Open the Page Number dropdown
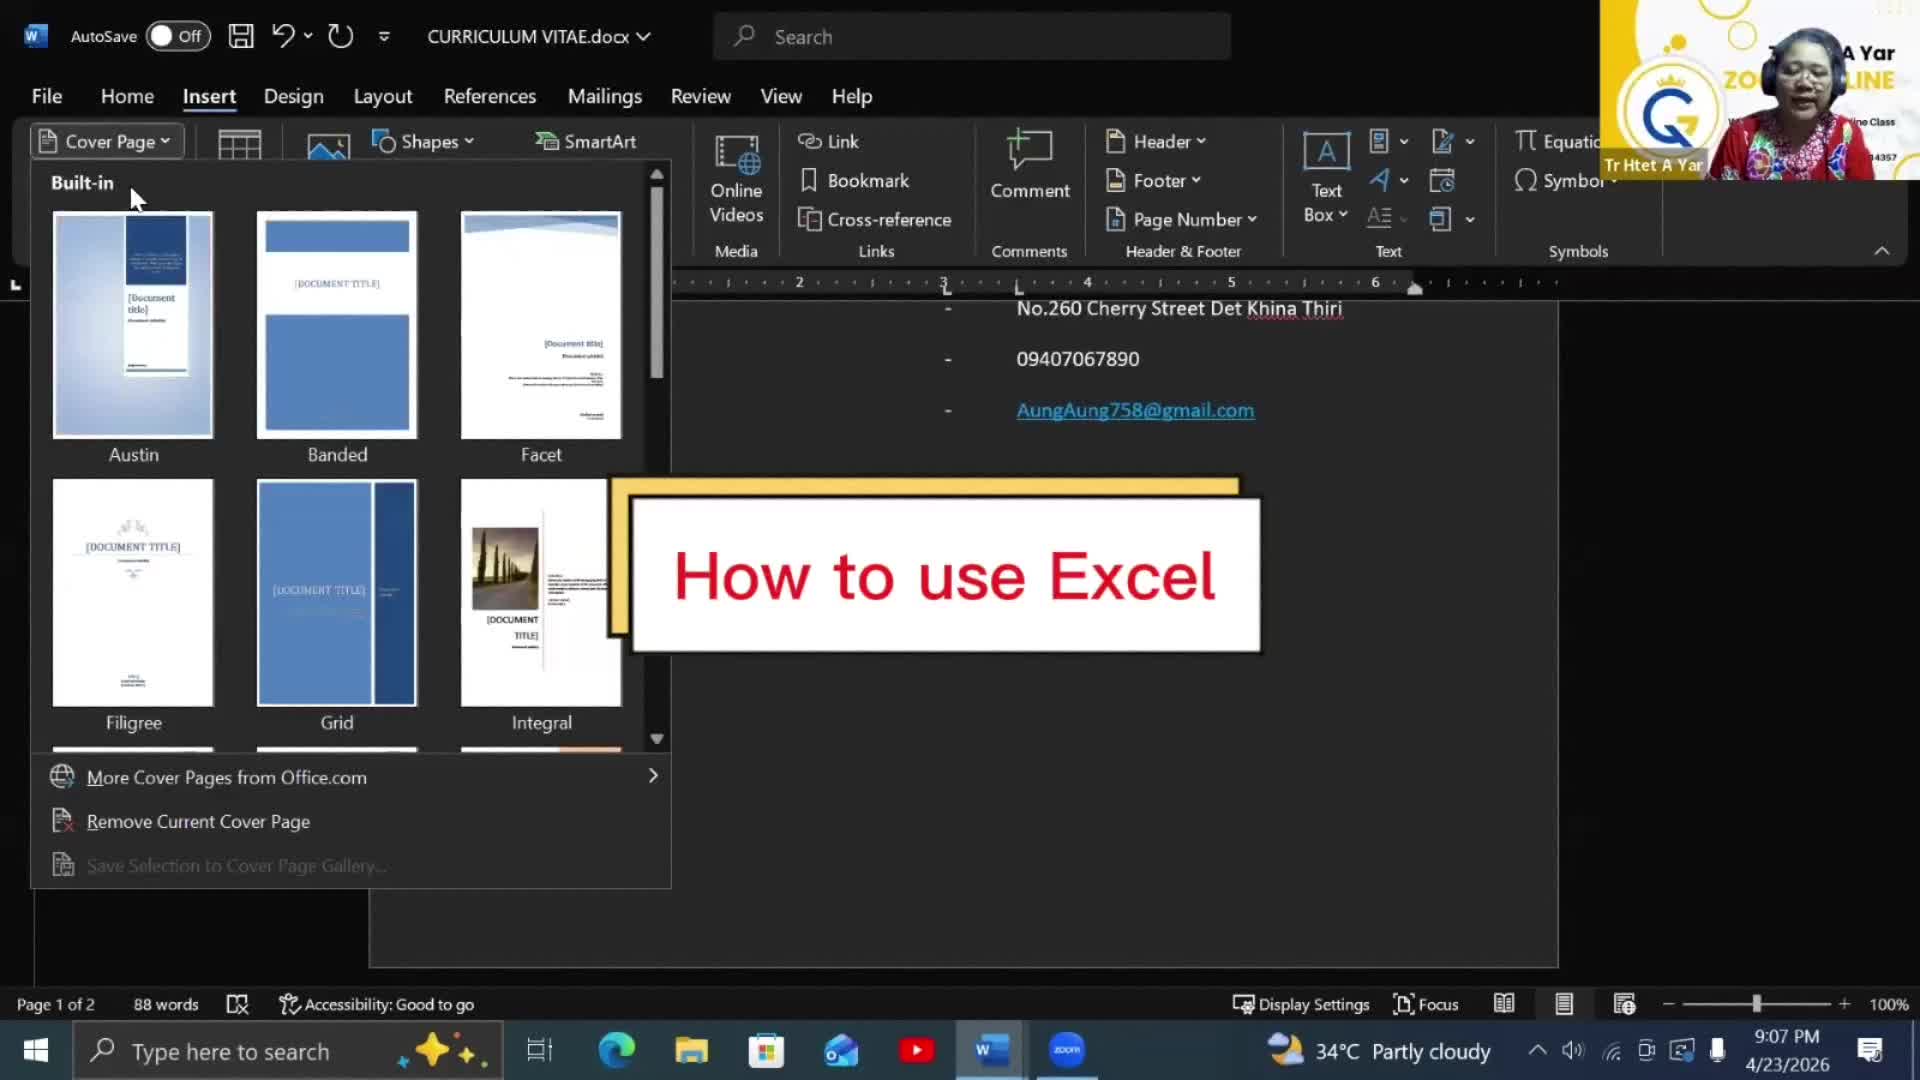The width and height of the screenshot is (1920, 1080). tap(1181, 219)
